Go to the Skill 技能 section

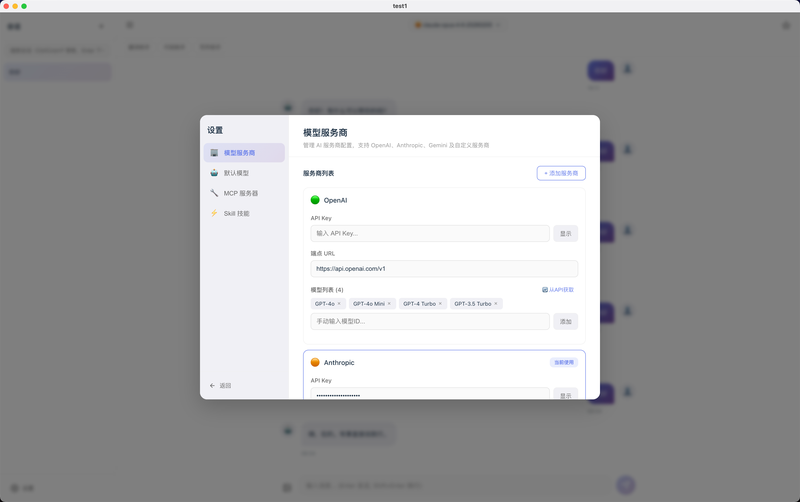244,213
